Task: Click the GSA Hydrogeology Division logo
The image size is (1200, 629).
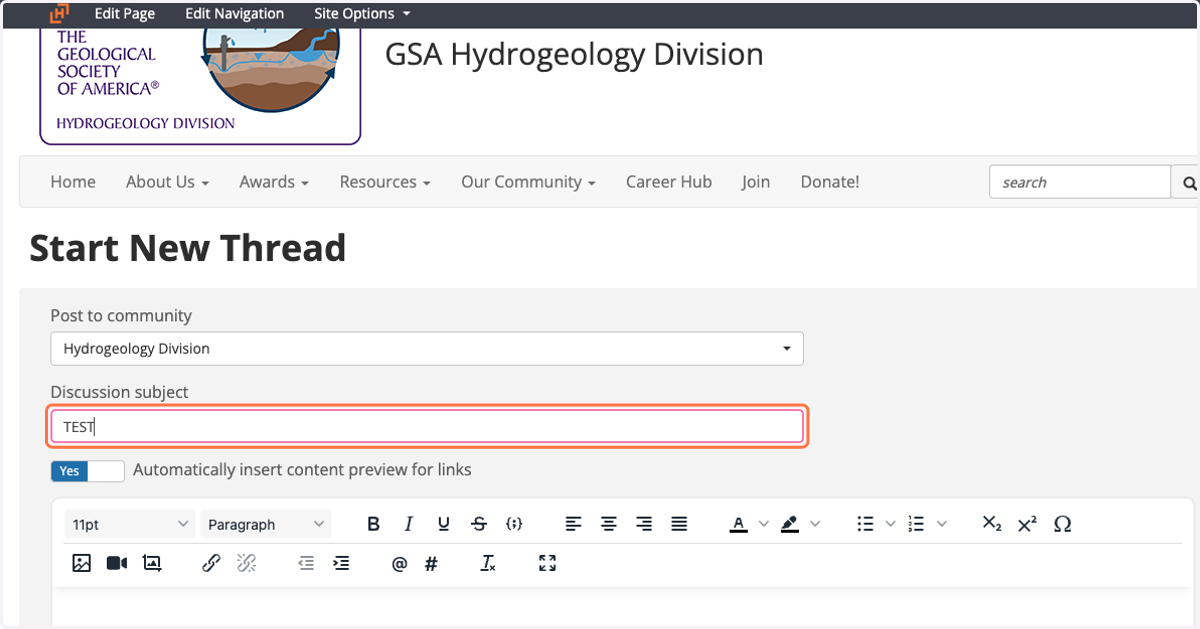Action: click(x=200, y=85)
